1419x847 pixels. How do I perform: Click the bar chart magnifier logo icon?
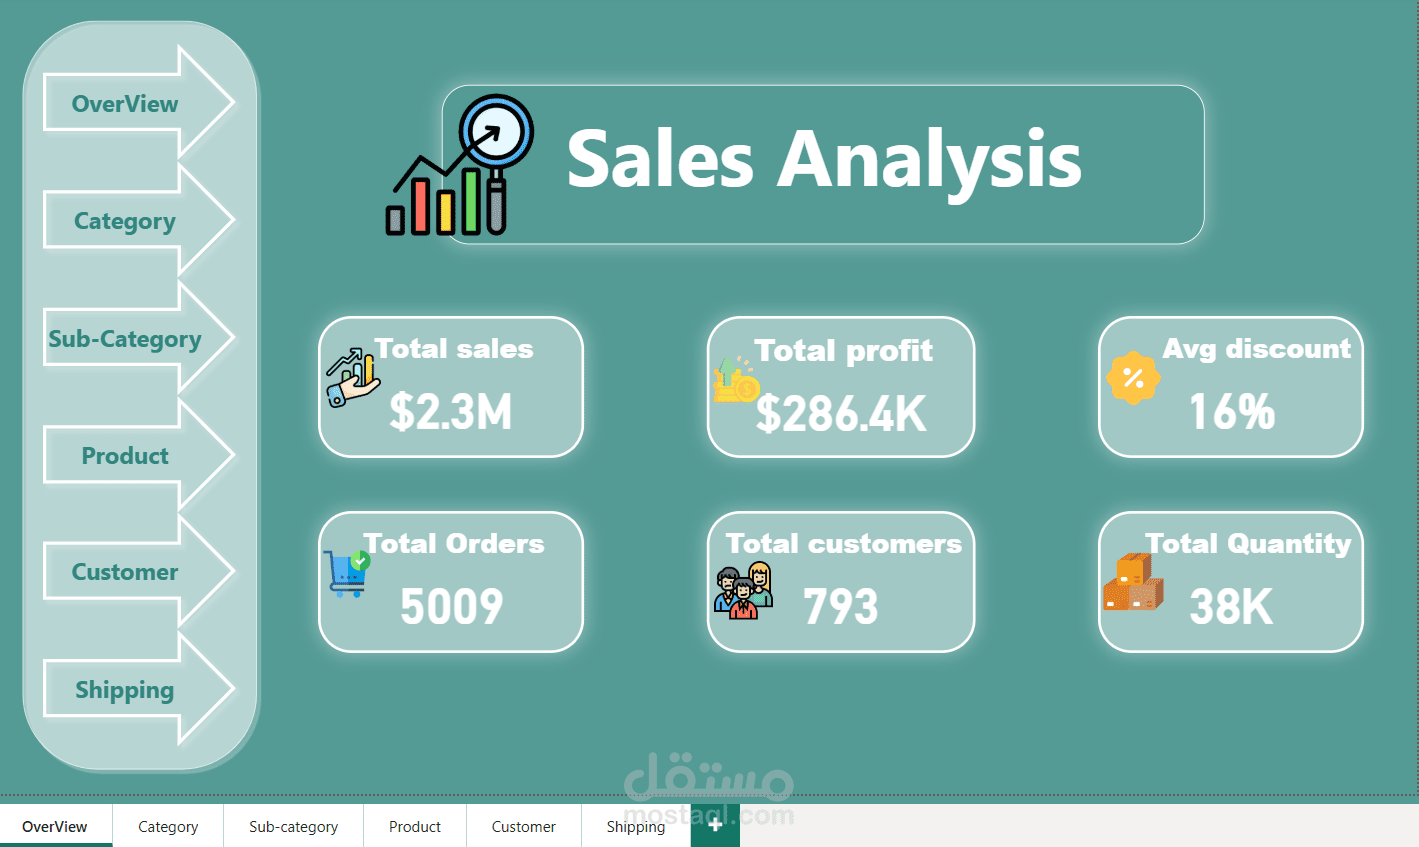click(x=460, y=166)
